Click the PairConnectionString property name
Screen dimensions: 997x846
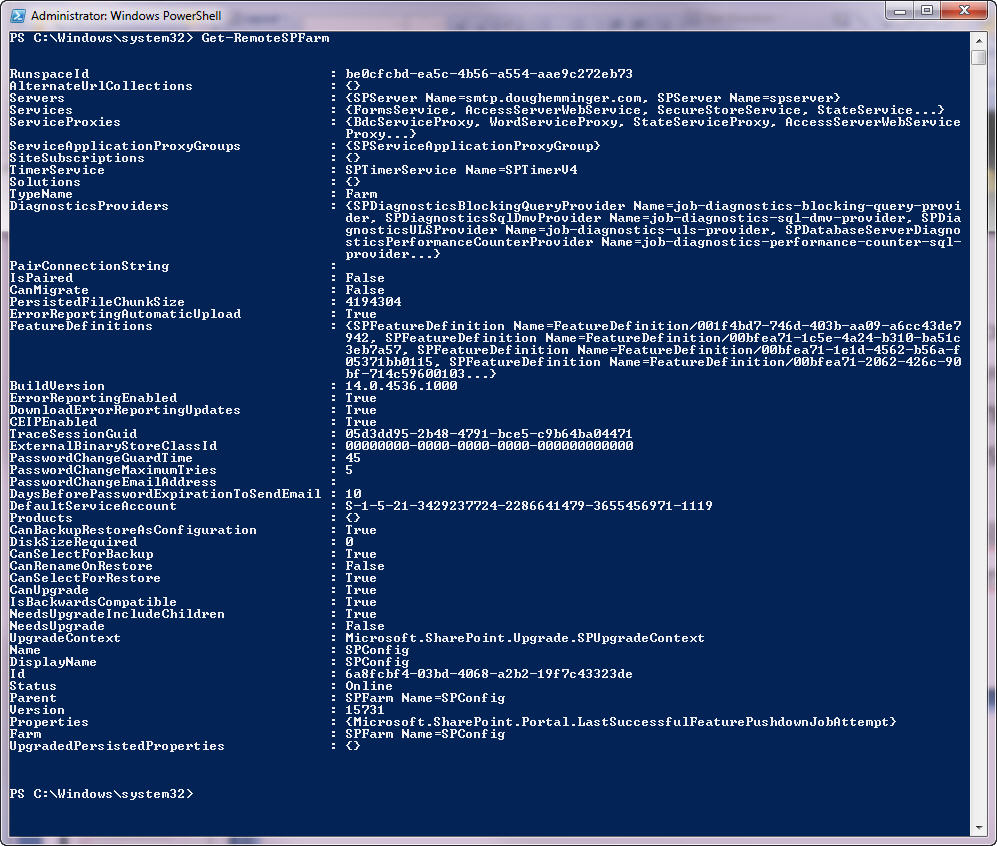point(89,266)
